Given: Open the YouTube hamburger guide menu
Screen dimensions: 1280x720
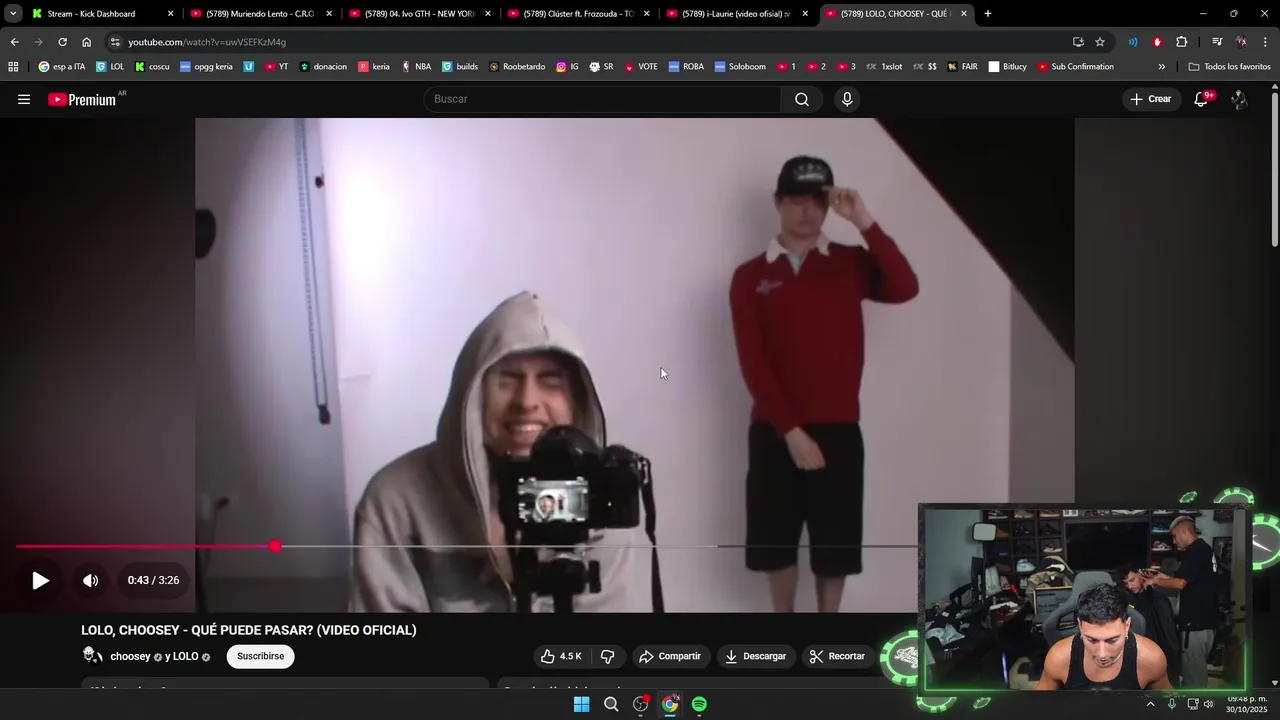Looking at the screenshot, I should point(24,99).
